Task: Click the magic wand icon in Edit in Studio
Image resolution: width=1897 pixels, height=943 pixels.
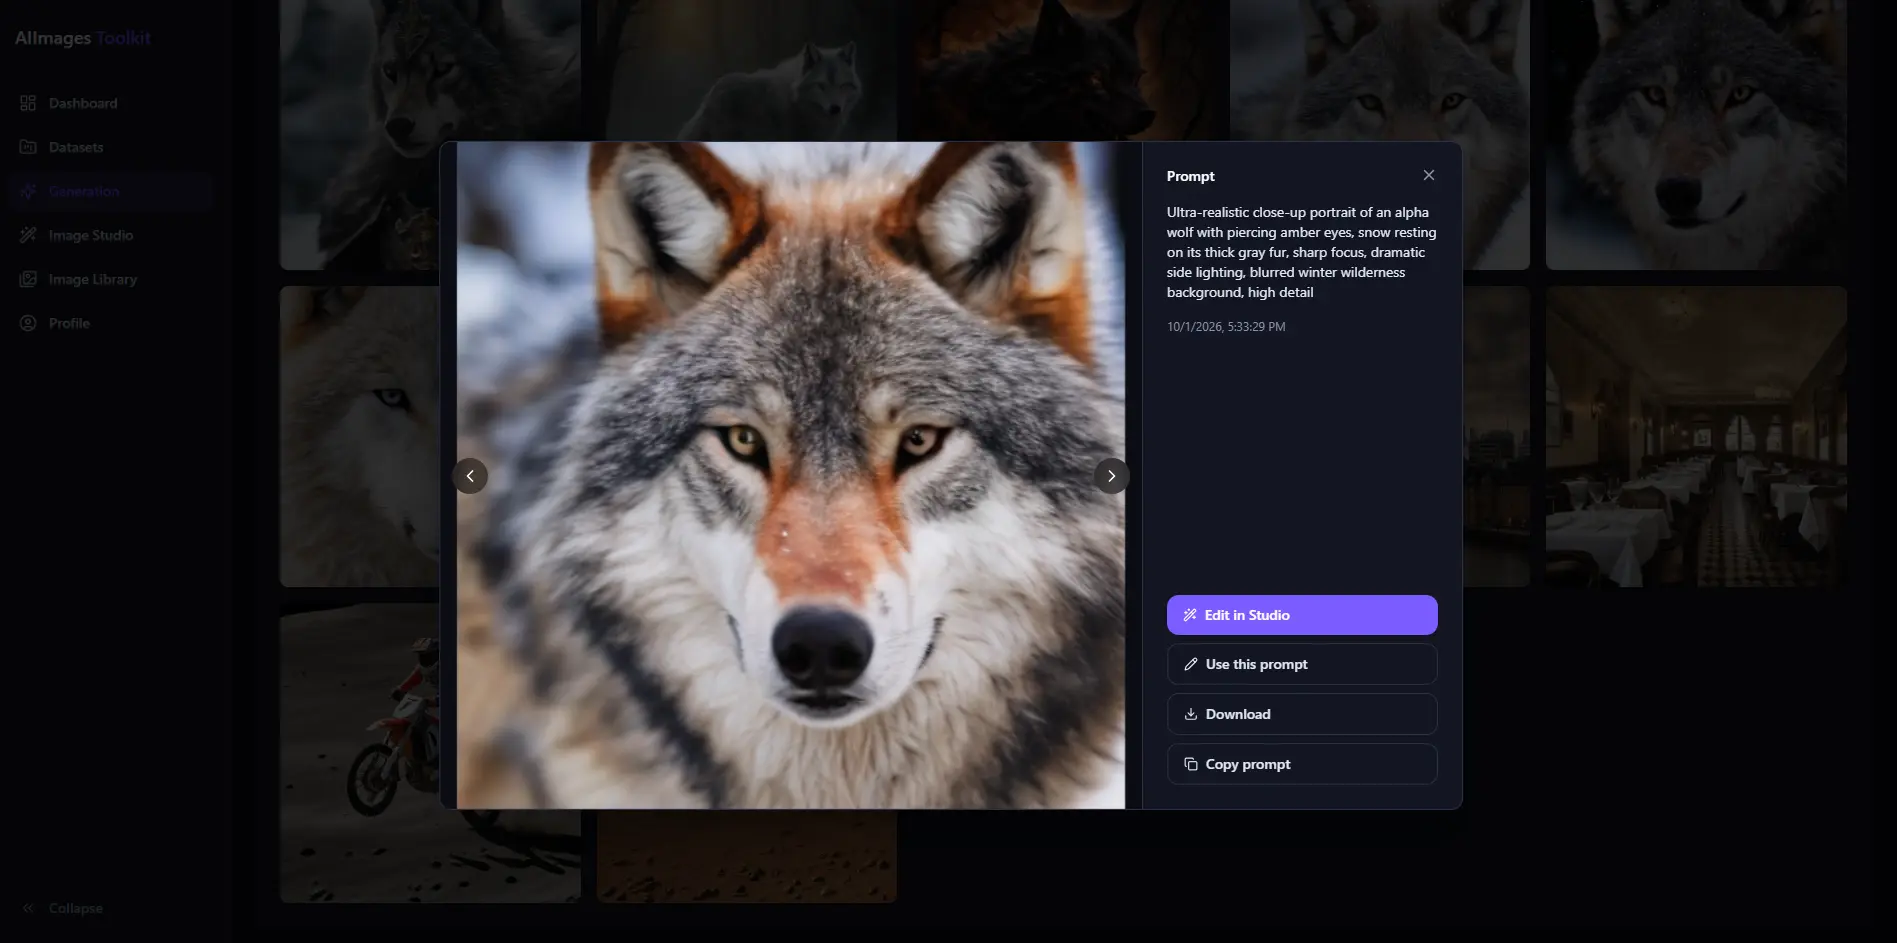Action: point(1190,615)
